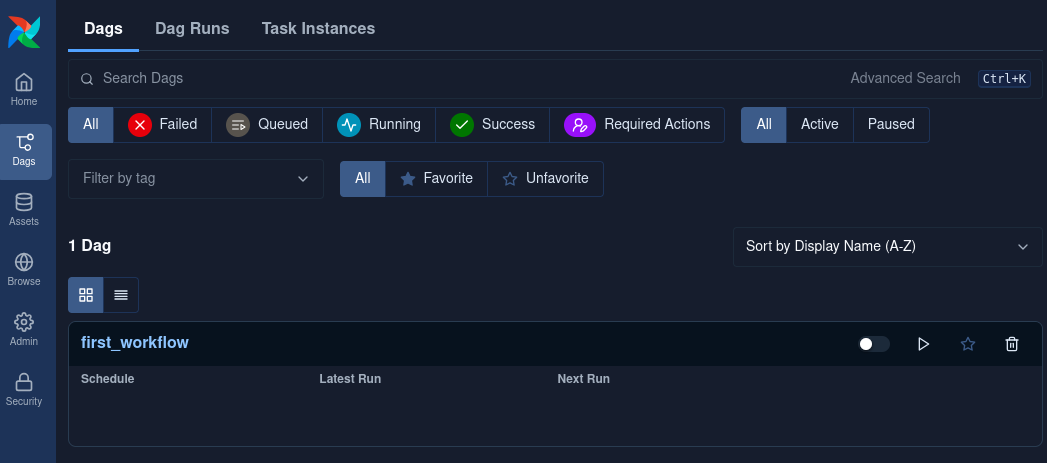Switch to the Dag Runs tab
Screen dimensions: 1047x463
pos(192,28)
